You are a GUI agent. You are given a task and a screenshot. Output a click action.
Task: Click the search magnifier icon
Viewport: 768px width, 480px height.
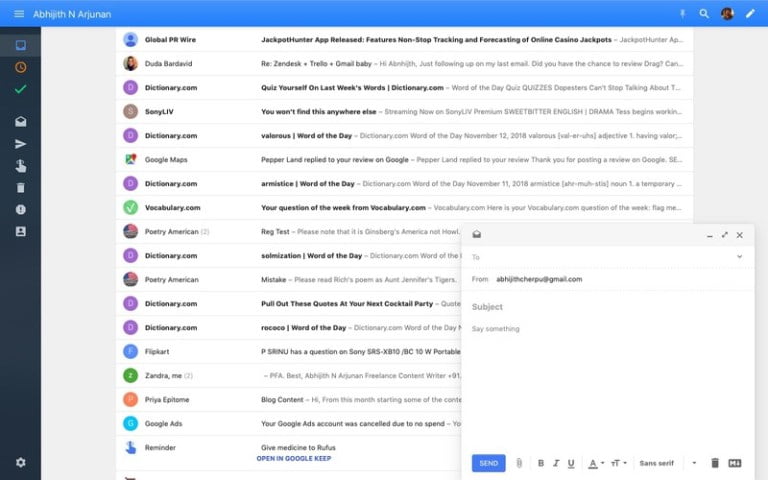coord(704,13)
